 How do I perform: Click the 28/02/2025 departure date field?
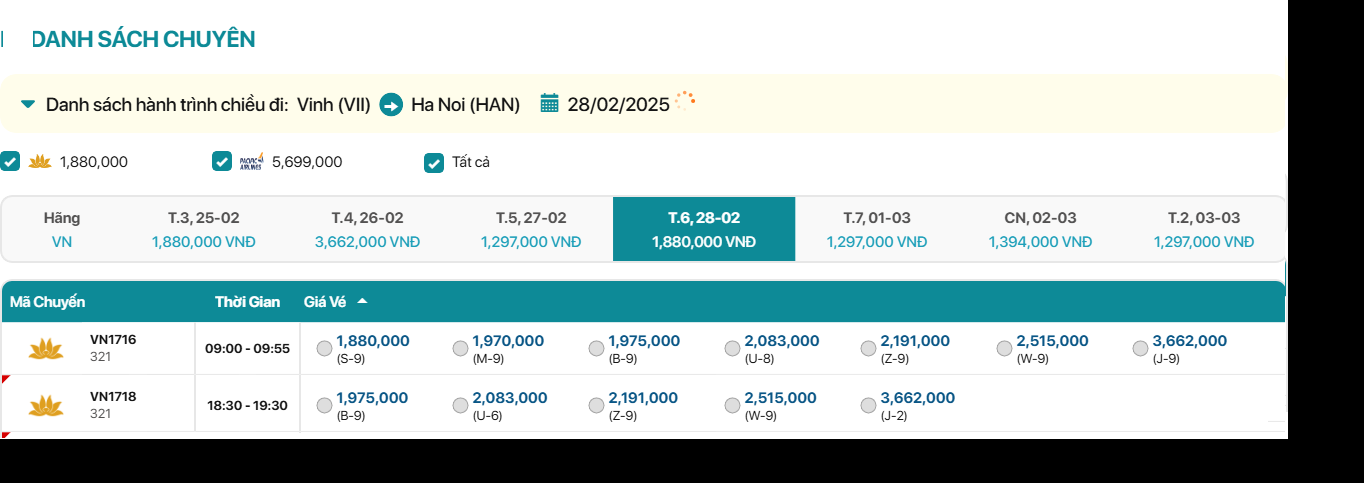(618, 104)
